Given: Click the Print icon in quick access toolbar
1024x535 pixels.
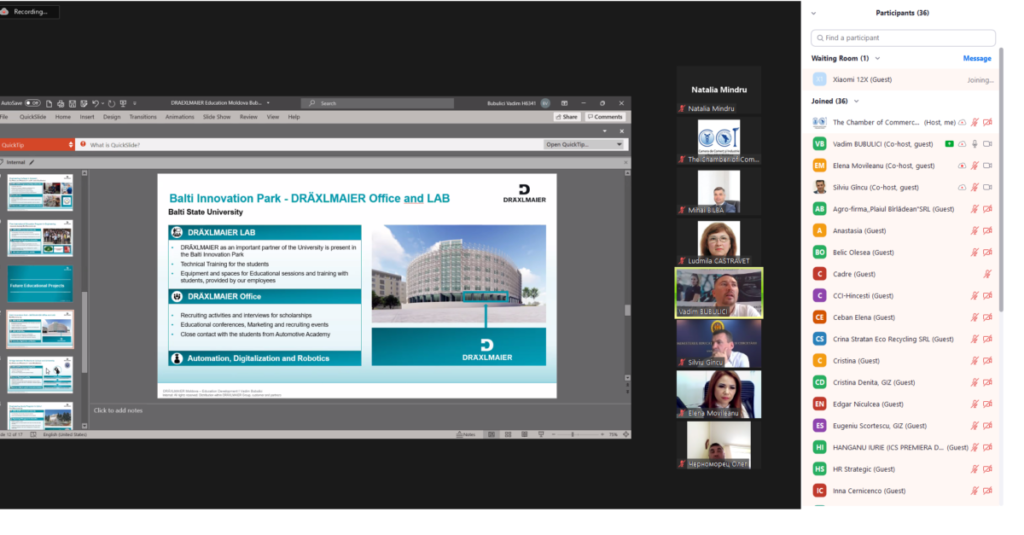Looking at the screenshot, I should coord(61,103).
